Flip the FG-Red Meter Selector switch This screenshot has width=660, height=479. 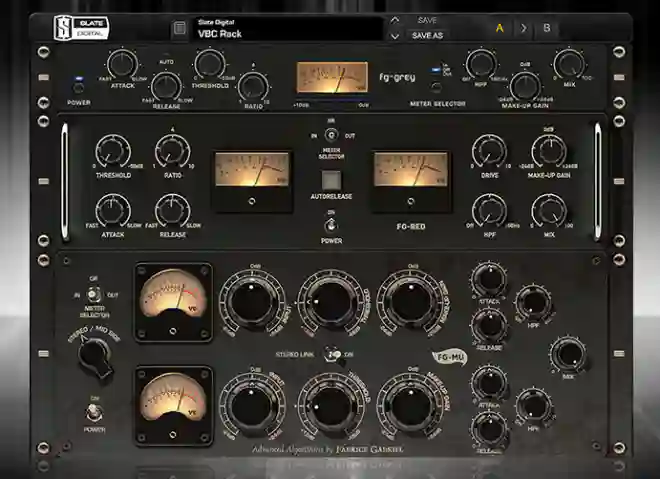coord(331,136)
